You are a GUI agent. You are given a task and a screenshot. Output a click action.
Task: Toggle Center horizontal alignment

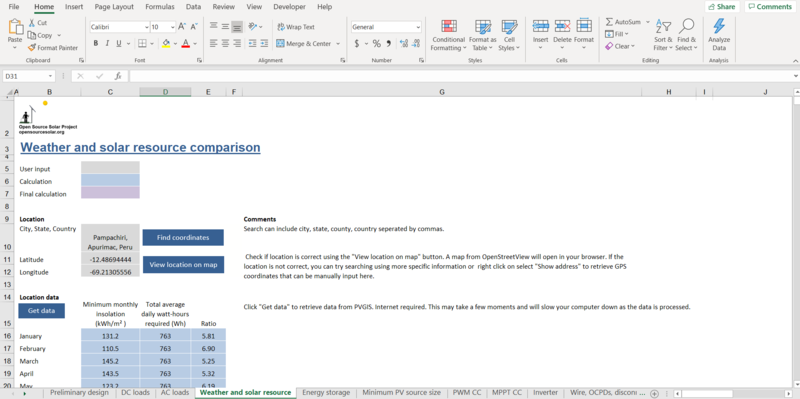(x=225, y=43)
